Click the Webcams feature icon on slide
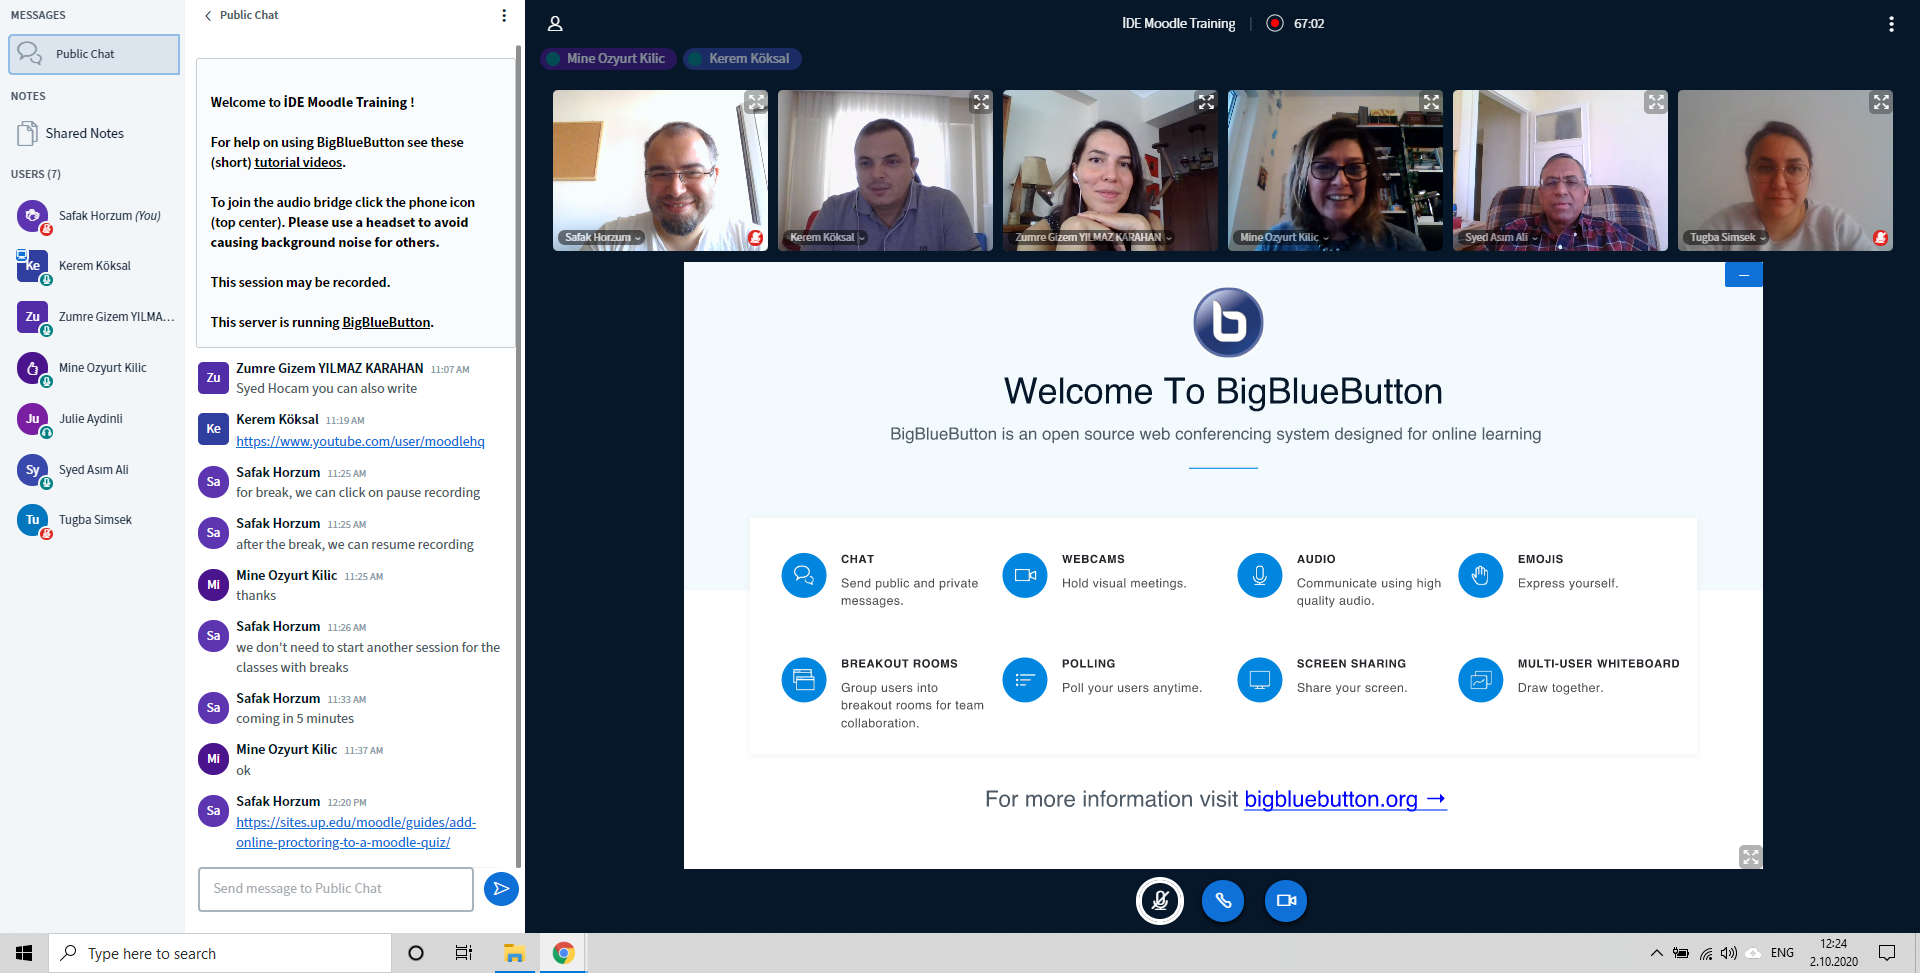Image resolution: width=1920 pixels, height=973 pixels. coord(1025,576)
